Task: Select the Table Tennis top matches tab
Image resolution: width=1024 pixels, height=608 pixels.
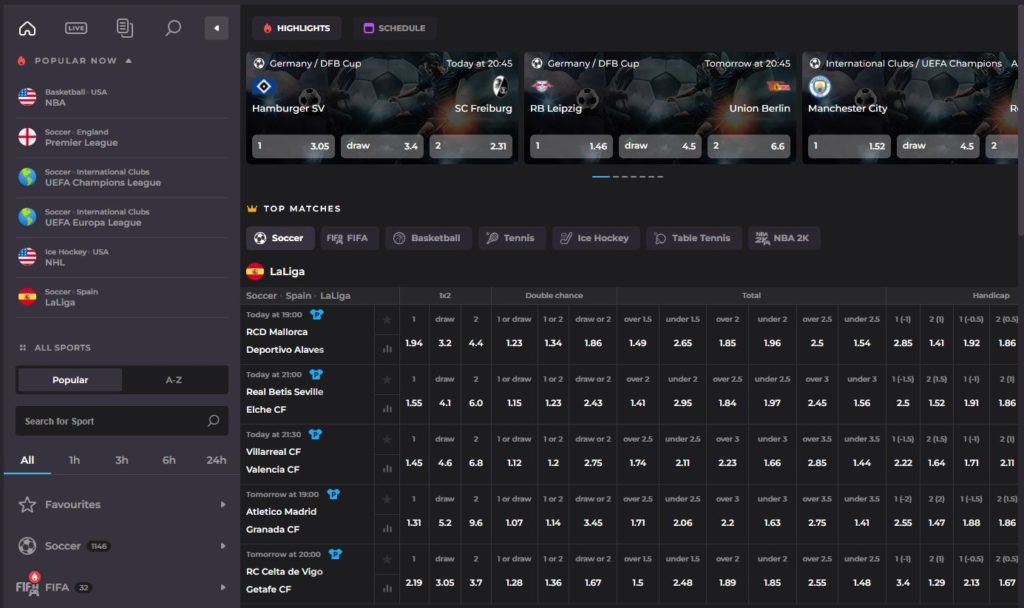Action: [x=693, y=238]
